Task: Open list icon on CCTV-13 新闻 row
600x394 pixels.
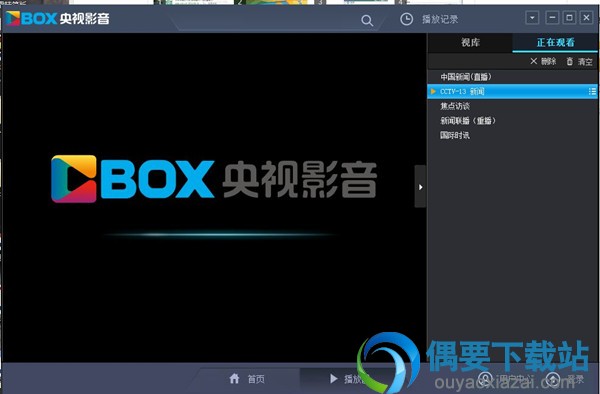Action: click(x=592, y=91)
